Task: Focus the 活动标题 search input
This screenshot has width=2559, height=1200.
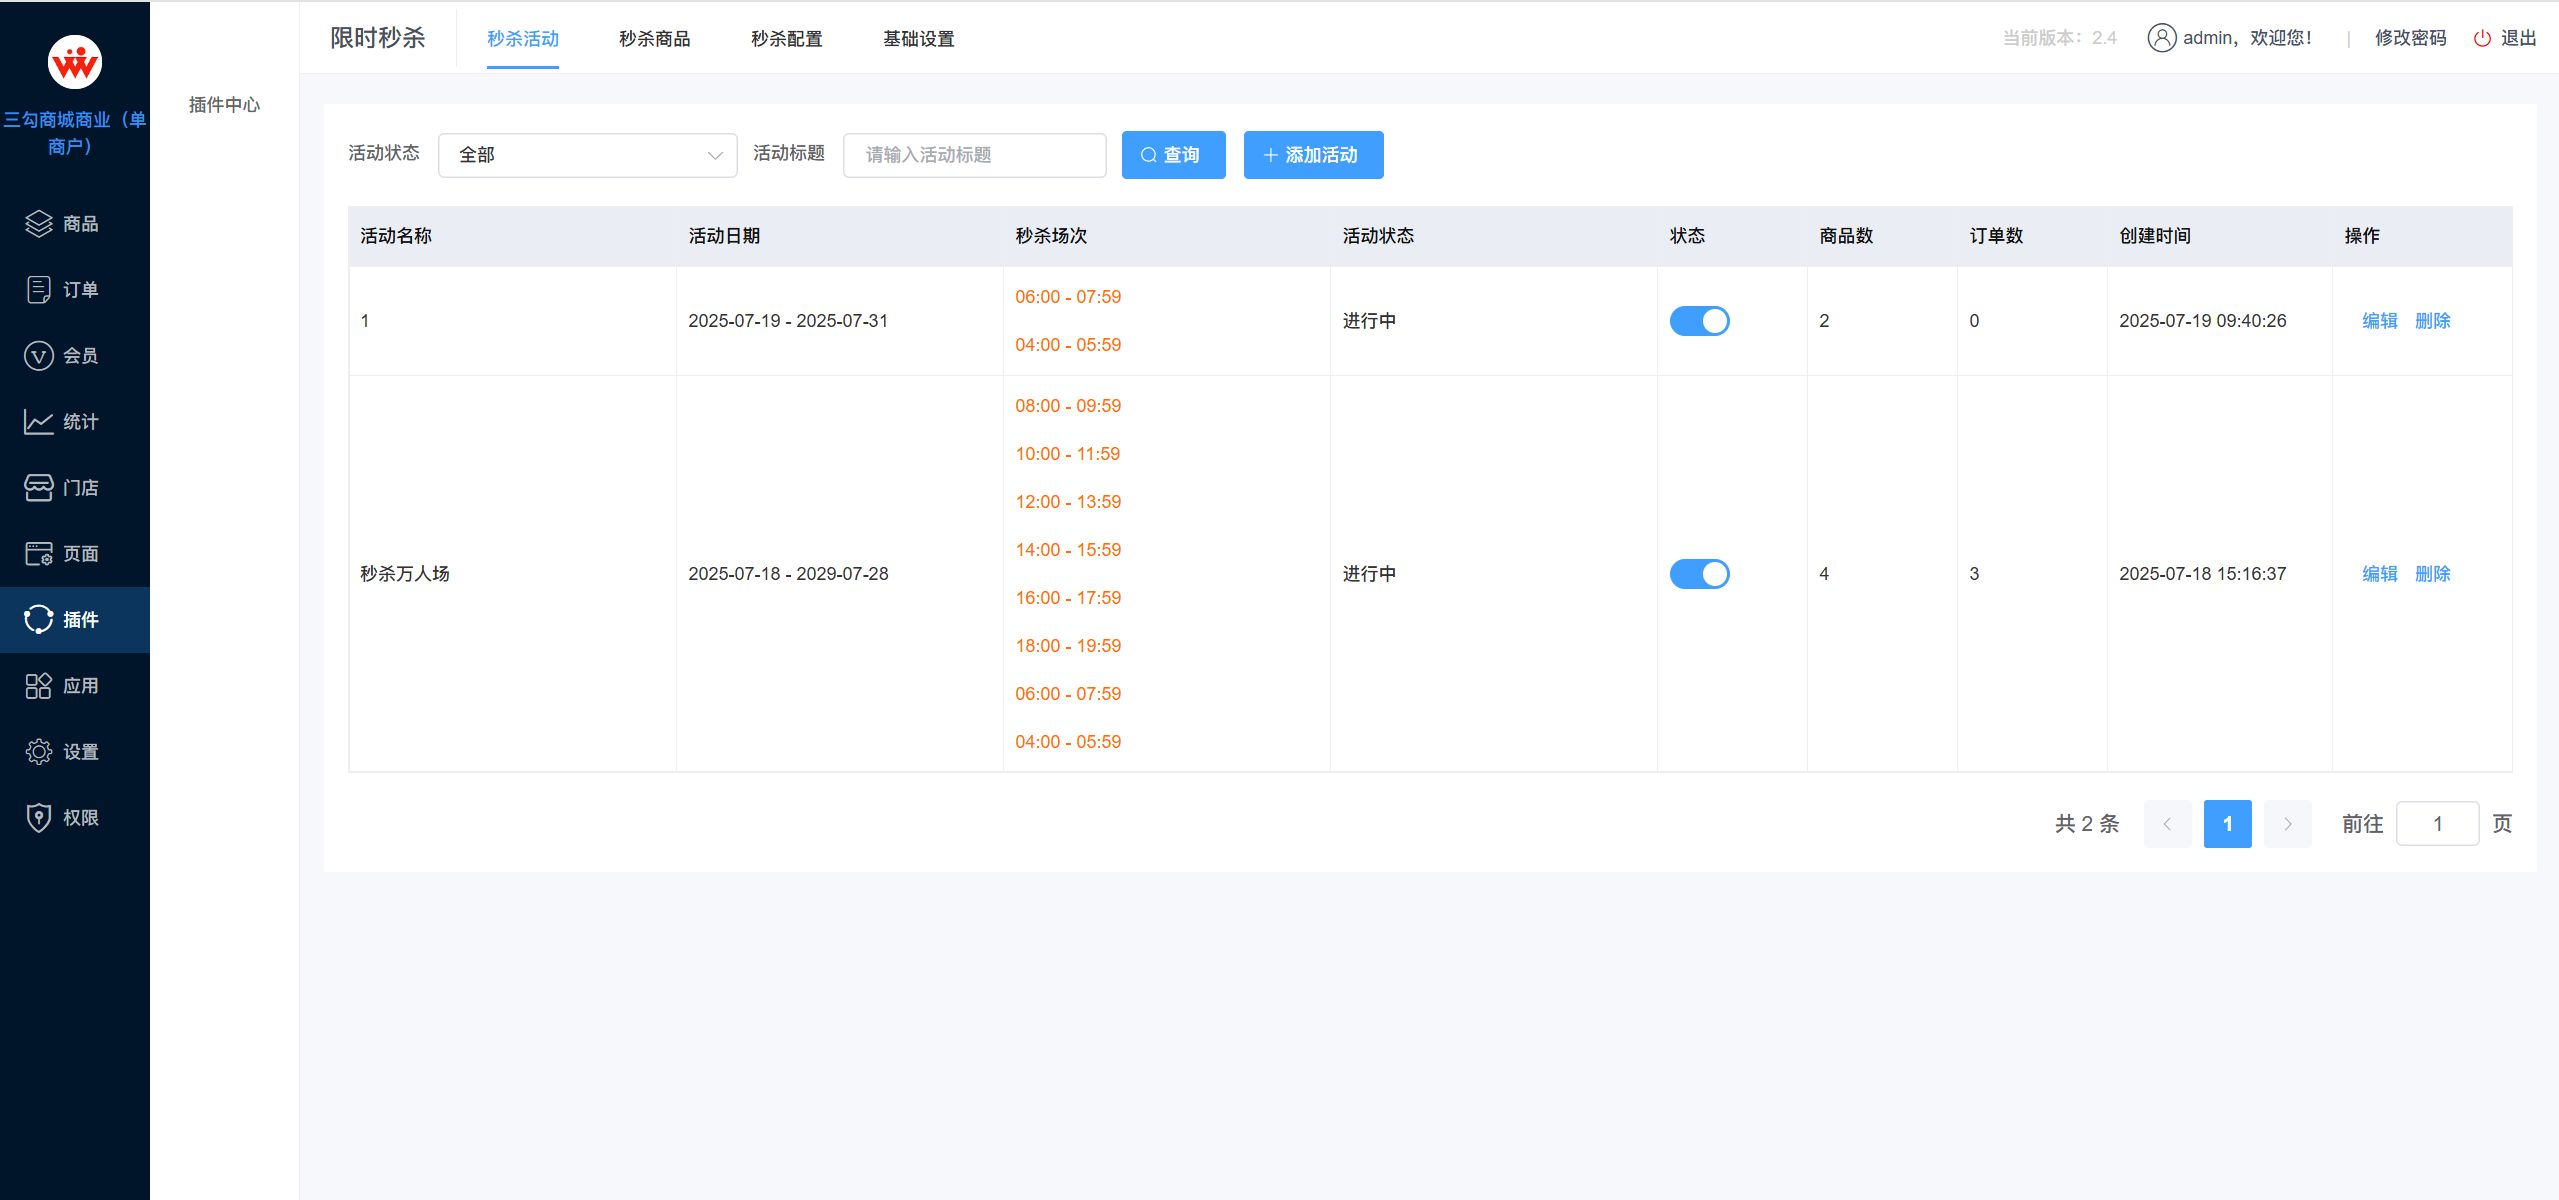Action: tap(974, 155)
